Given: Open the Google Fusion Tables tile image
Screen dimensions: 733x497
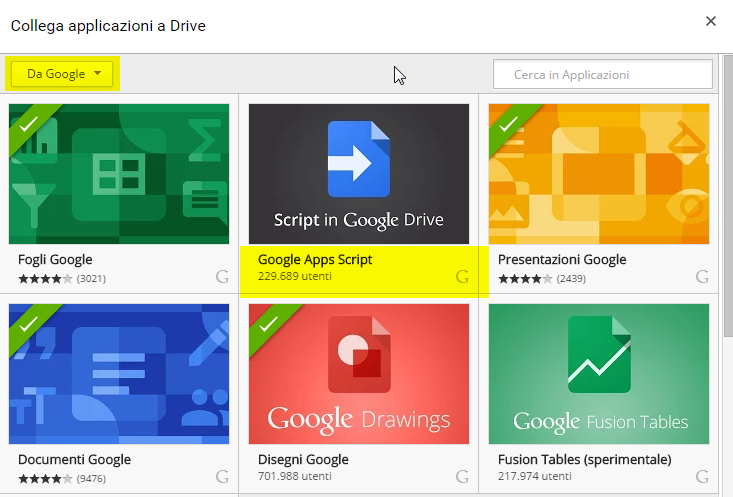Looking at the screenshot, I should [599, 374].
